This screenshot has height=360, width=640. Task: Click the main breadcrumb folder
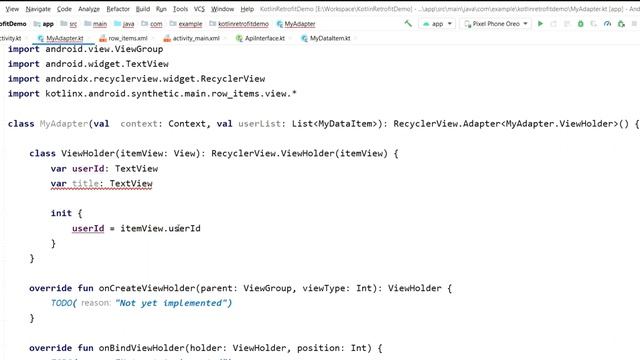click(x=96, y=24)
